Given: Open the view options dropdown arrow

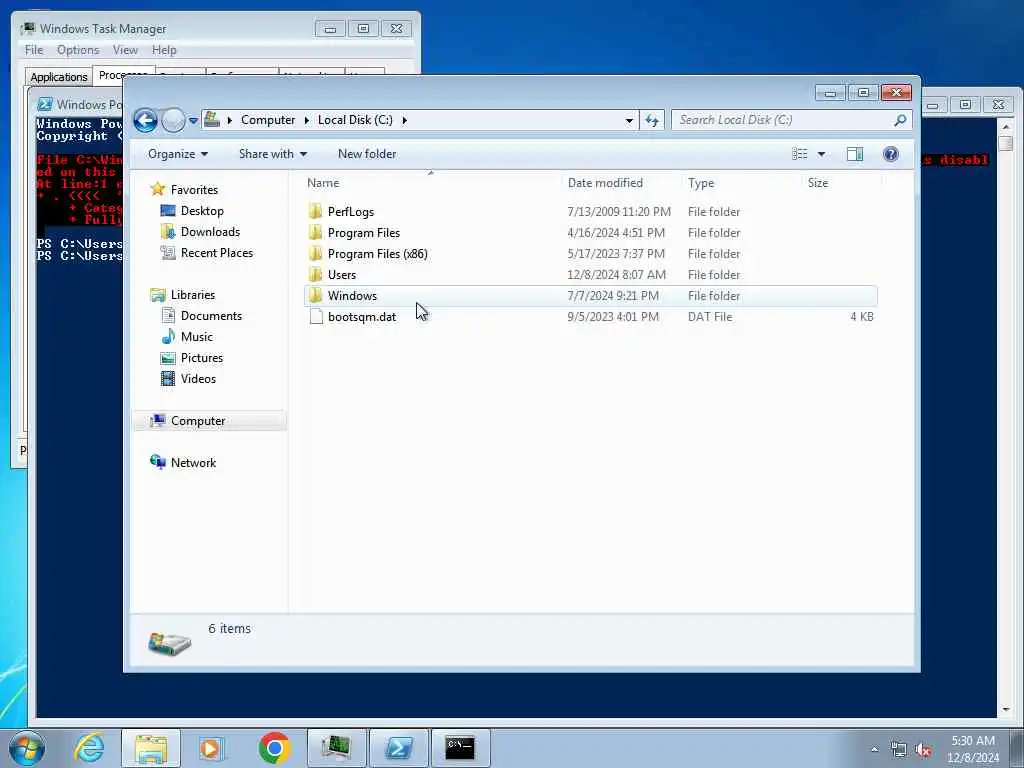Looking at the screenshot, I should pos(822,154).
